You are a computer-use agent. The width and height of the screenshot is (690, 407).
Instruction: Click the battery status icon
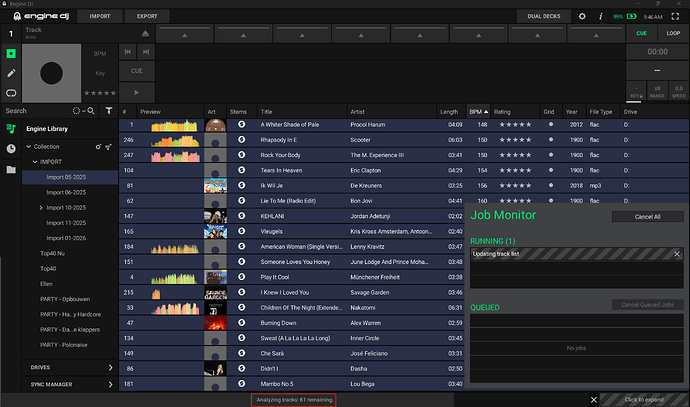tap(631, 16)
